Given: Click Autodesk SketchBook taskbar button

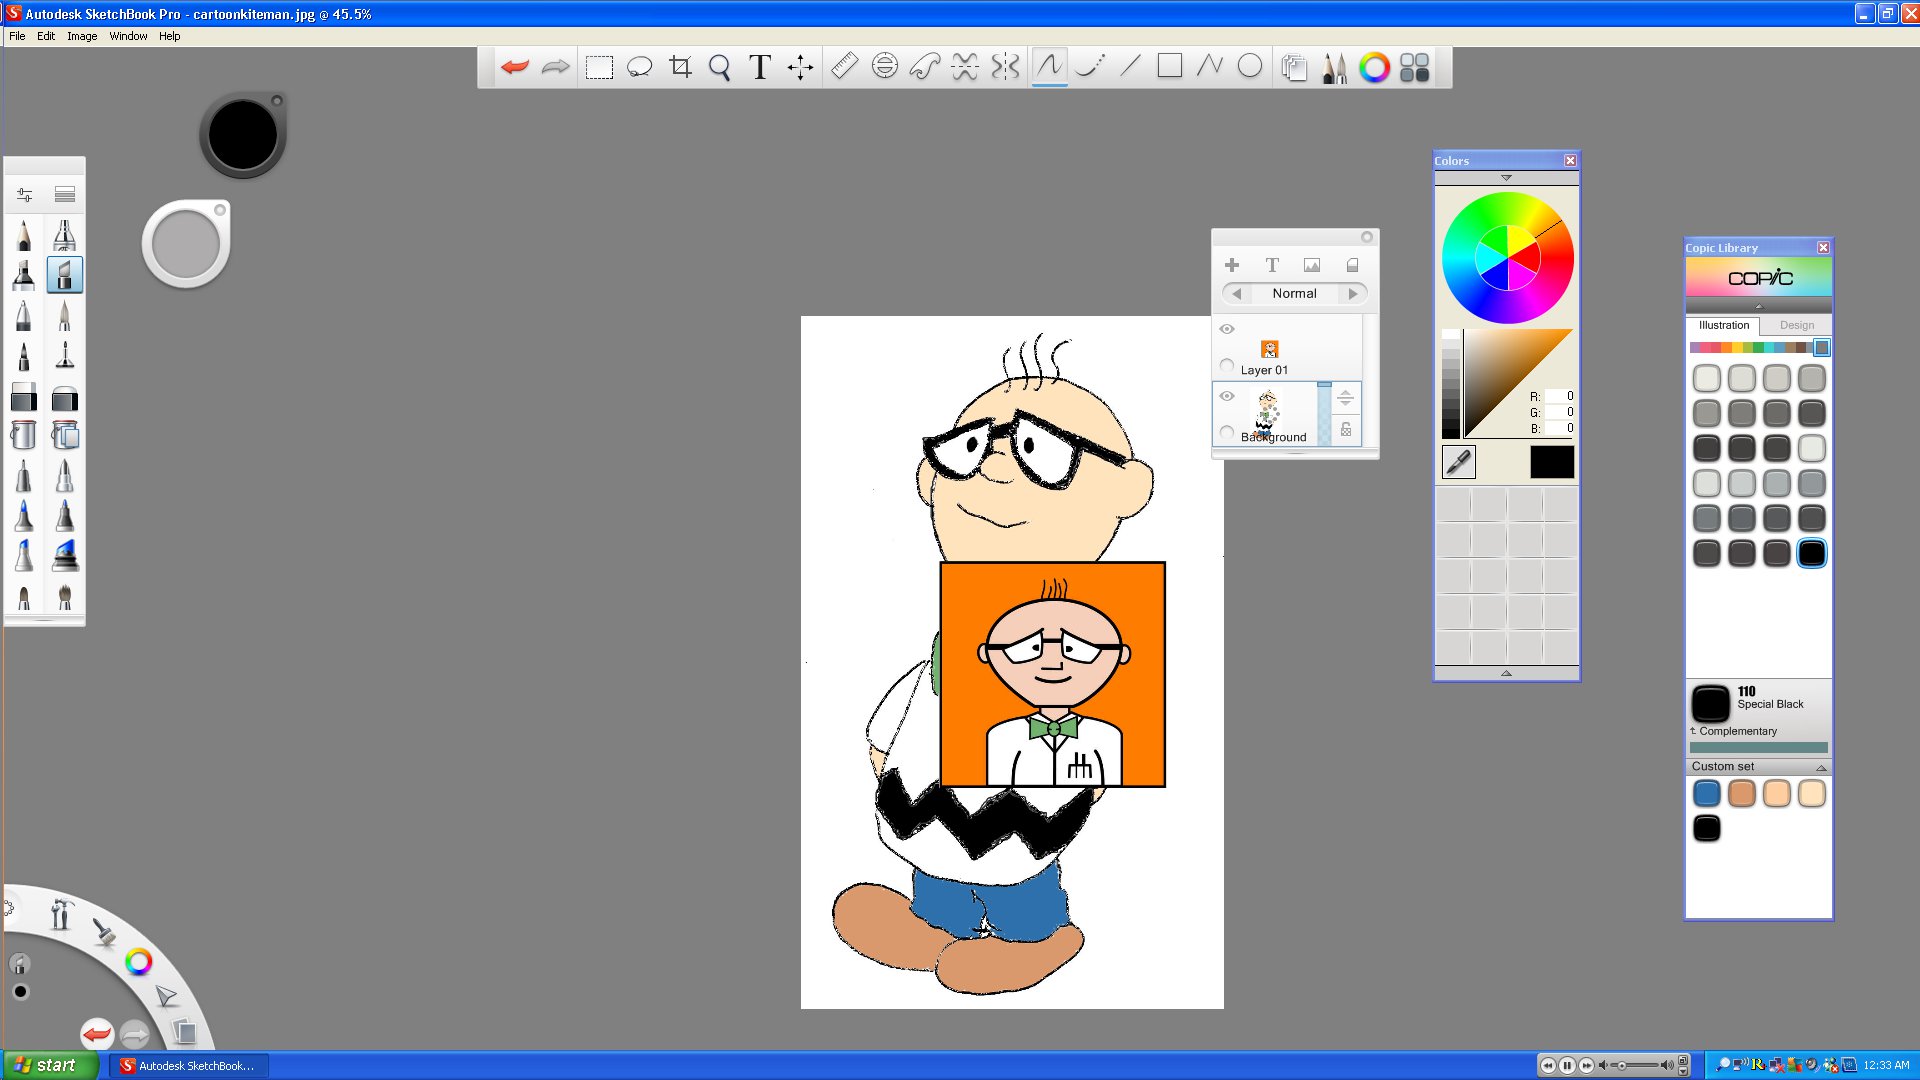Looking at the screenshot, I should click(x=189, y=1066).
